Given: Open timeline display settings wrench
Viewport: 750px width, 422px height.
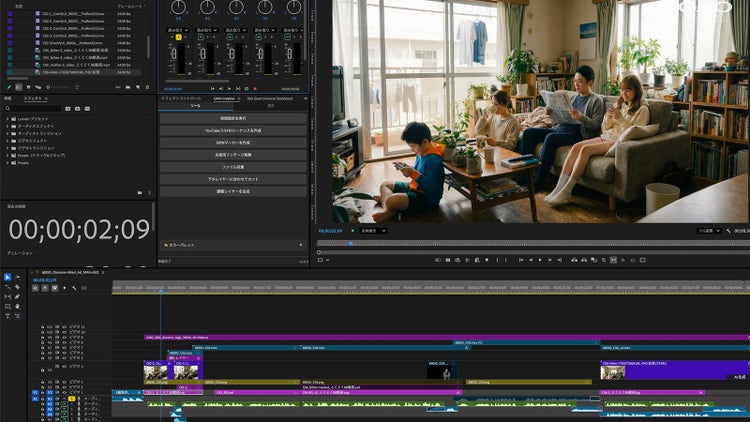Looking at the screenshot, I should click(74, 288).
